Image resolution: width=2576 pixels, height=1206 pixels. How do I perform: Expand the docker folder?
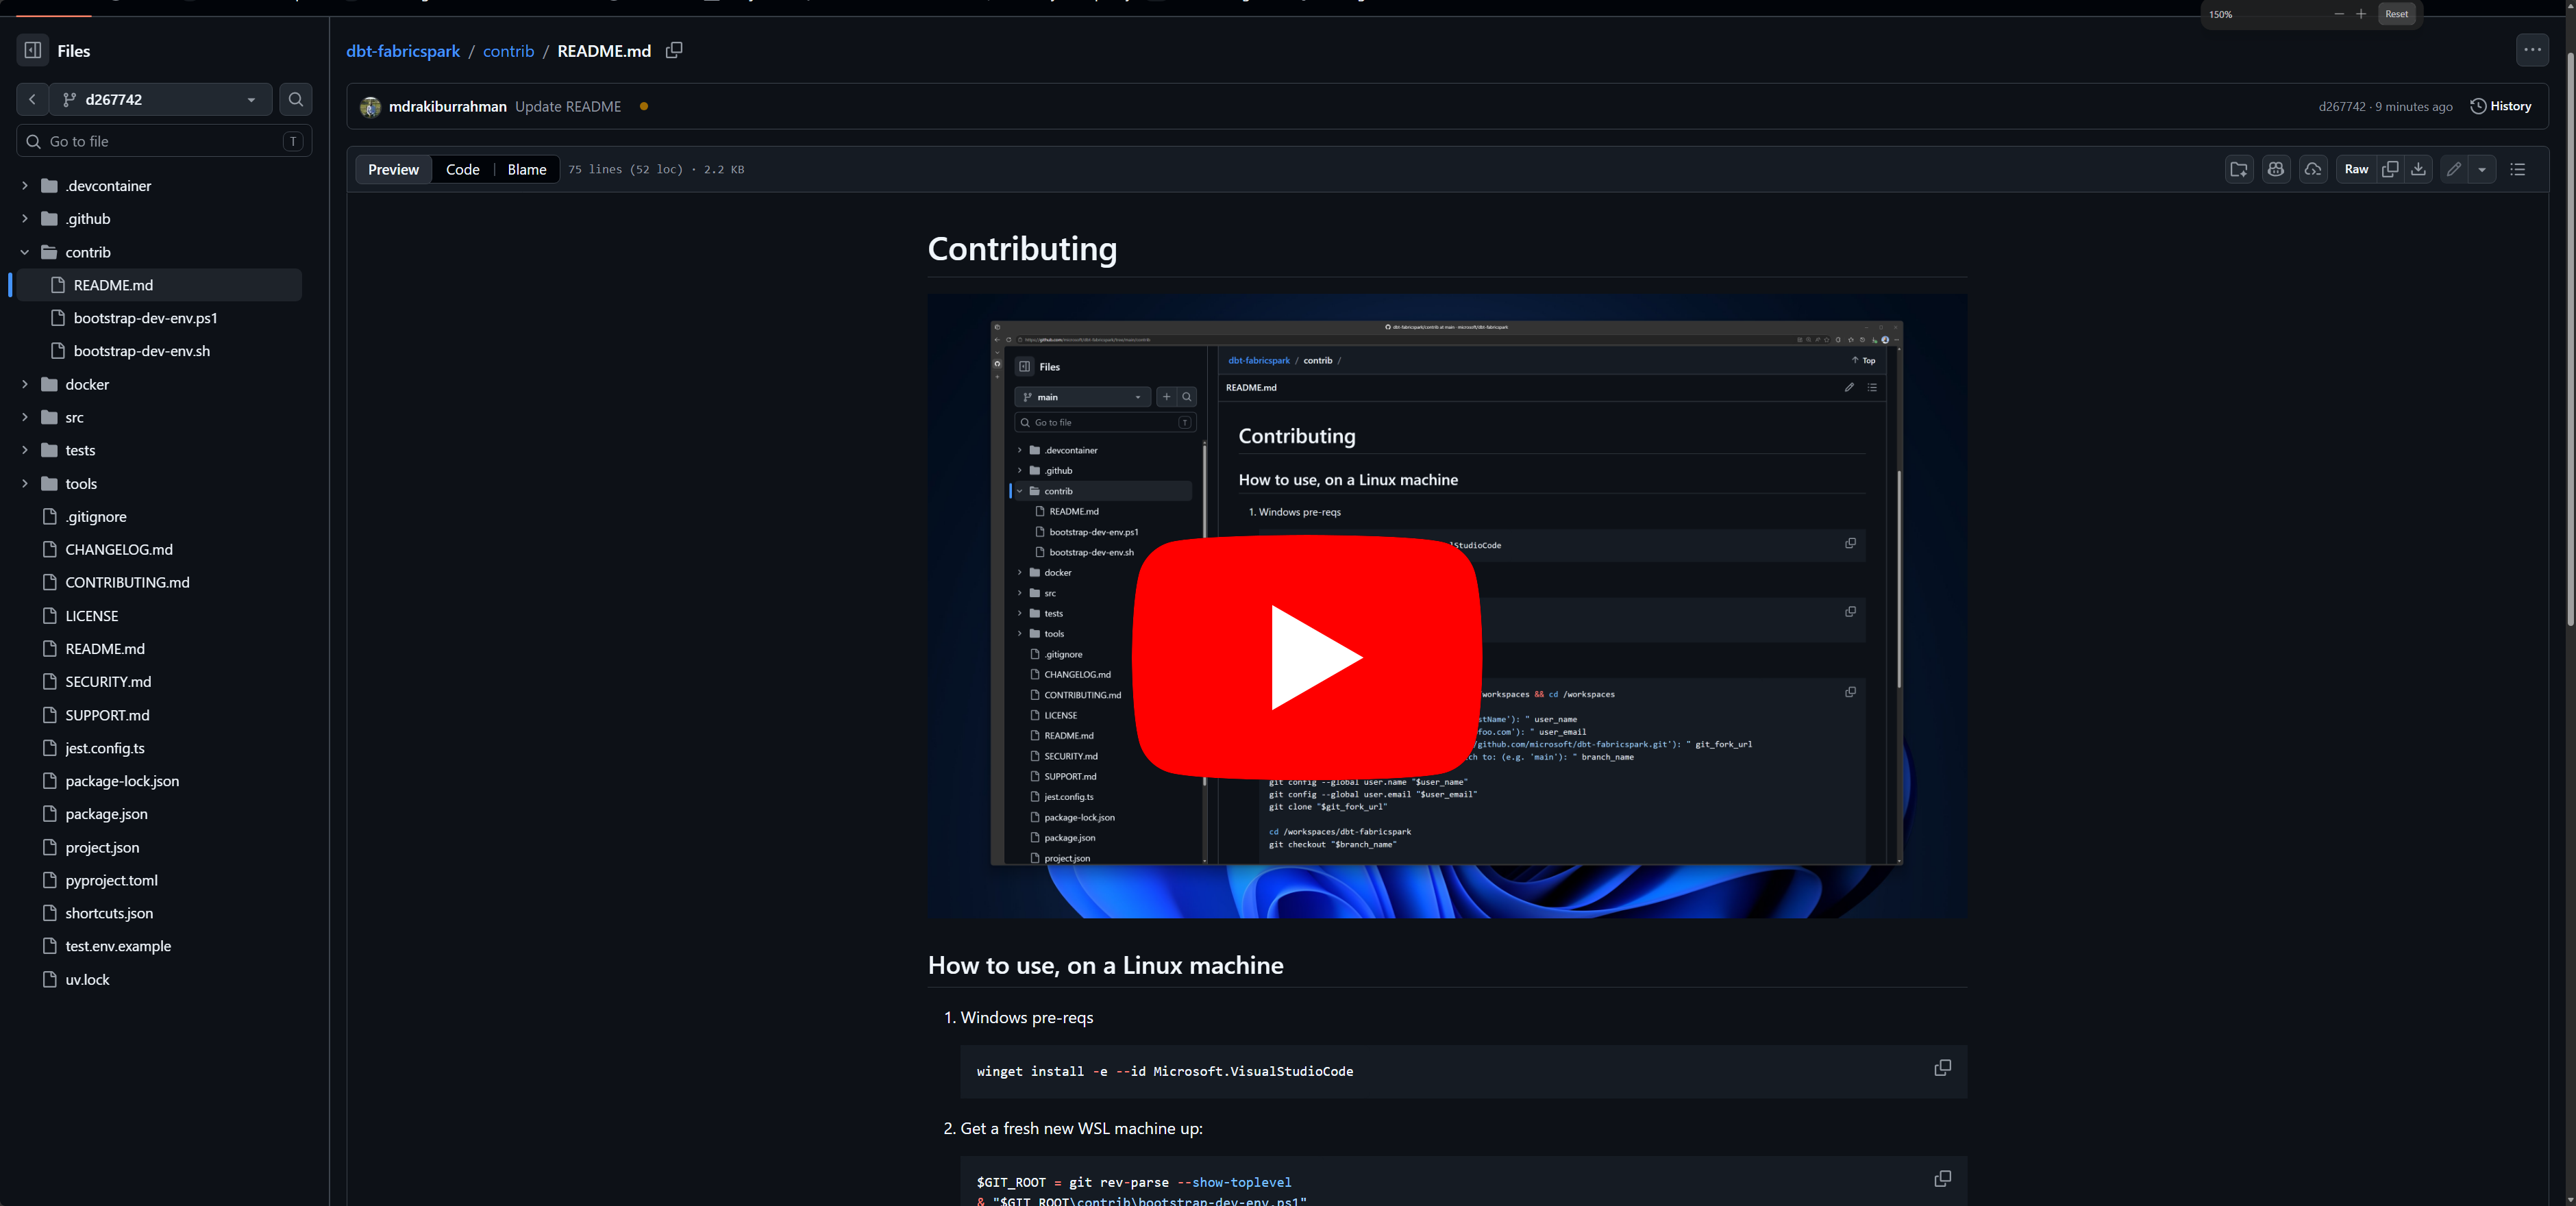[x=25, y=384]
